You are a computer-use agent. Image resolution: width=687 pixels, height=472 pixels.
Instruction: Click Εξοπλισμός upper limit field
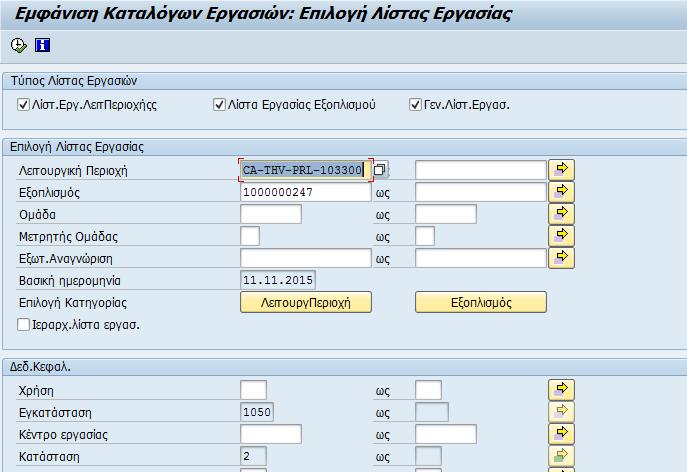point(481,192)
